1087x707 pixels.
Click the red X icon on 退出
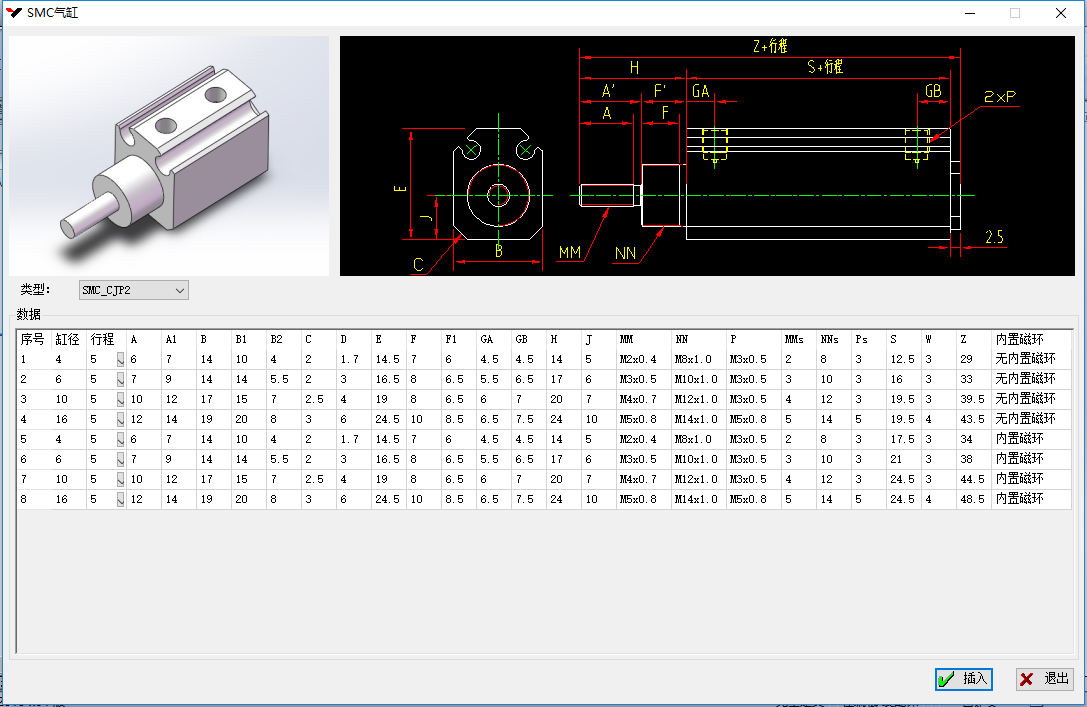[1027, 679]
